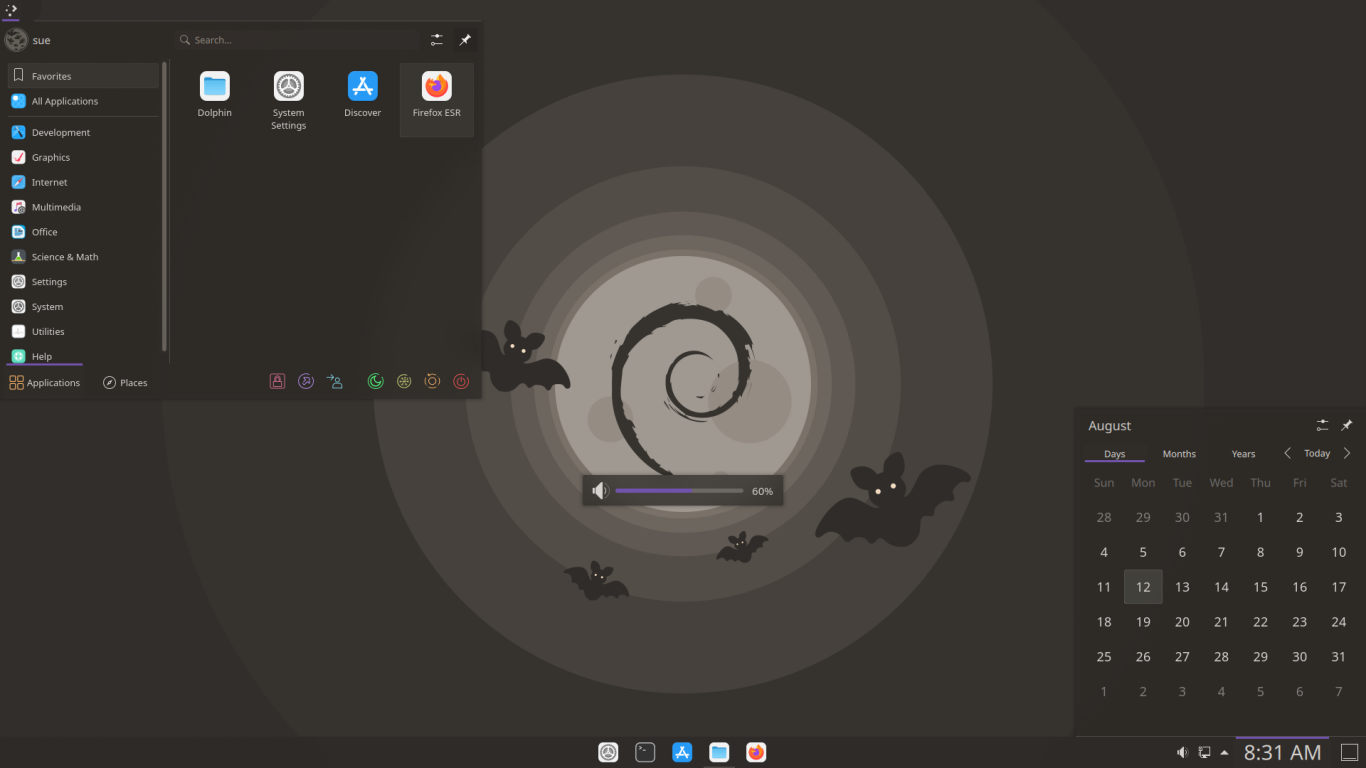Switch calendar to Years view

pyautogui.click(x=1243, y=454)
